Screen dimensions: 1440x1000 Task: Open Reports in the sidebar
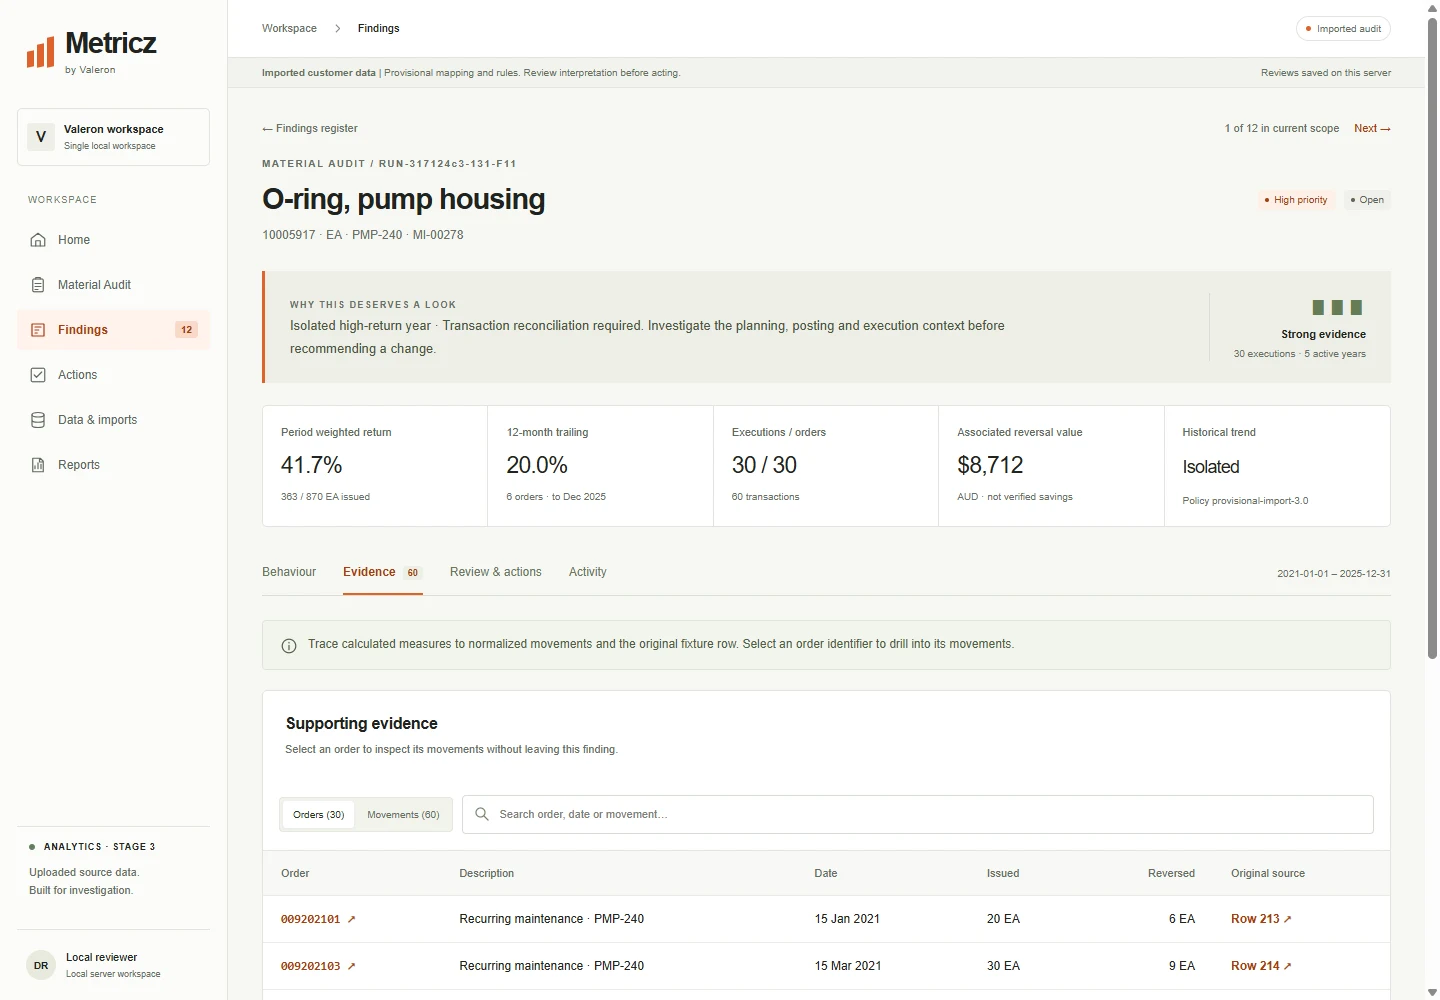pyautogui.click(x=113, y=465)
